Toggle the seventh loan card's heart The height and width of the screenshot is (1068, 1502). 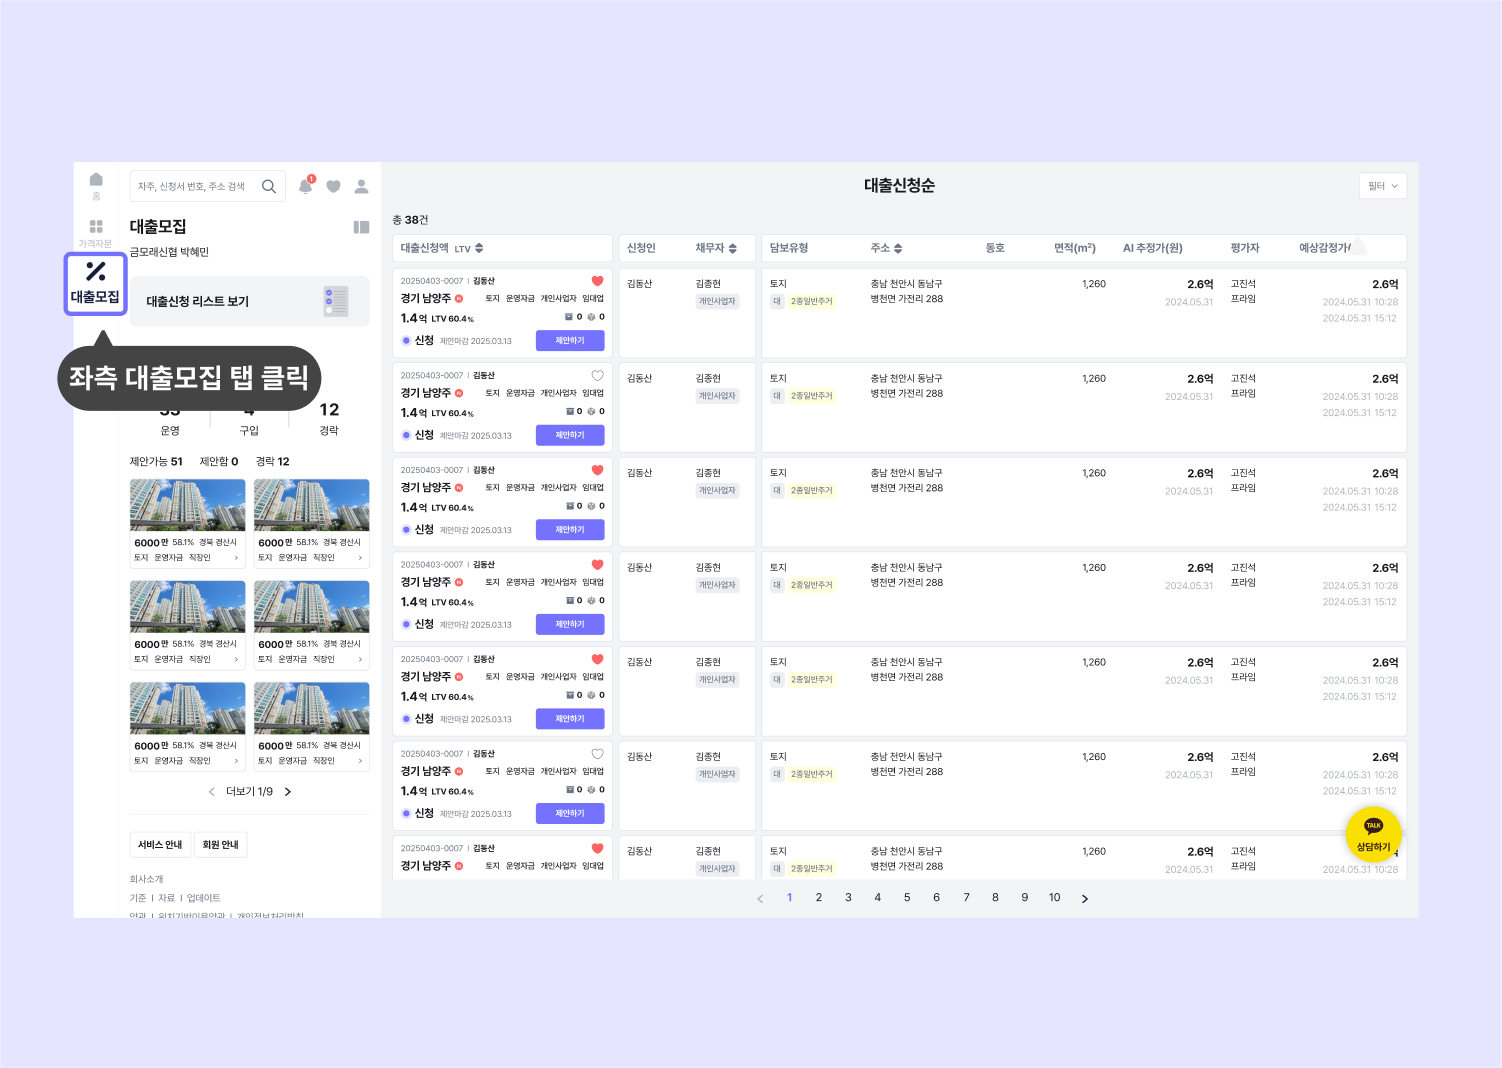point(597,848)
